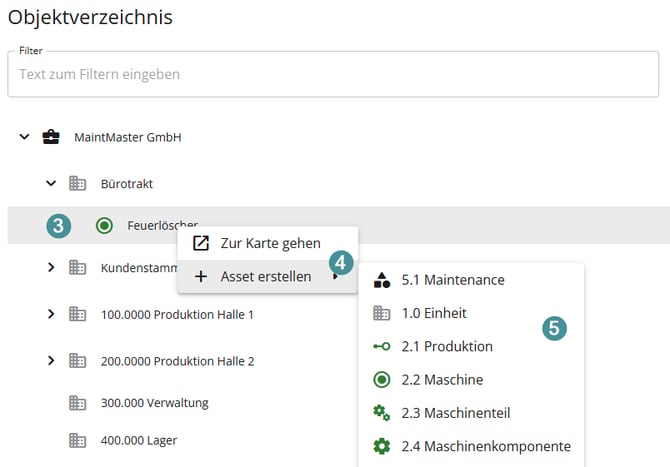
Task: Click the plus icon of Asset erstellen
Action: pyautogui.click(x=201, y=276)
